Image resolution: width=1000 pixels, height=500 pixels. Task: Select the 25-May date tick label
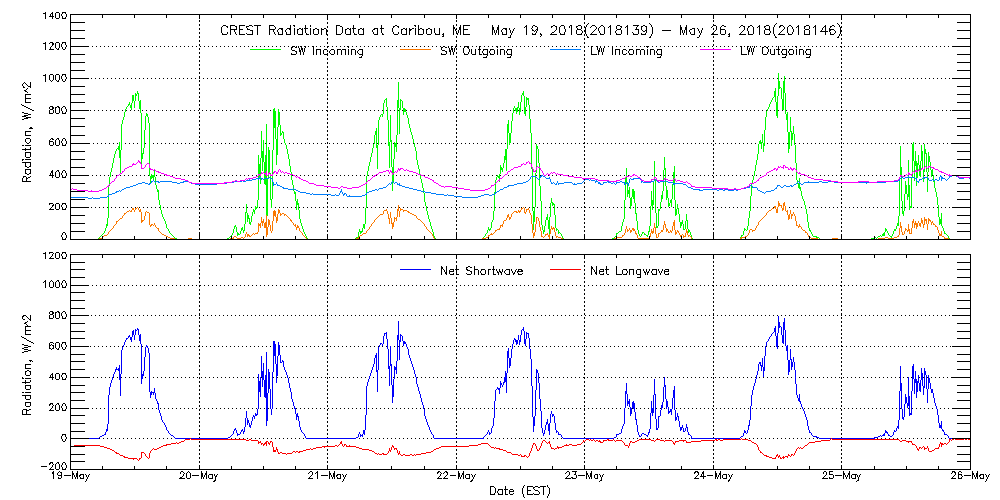(841, 476)
